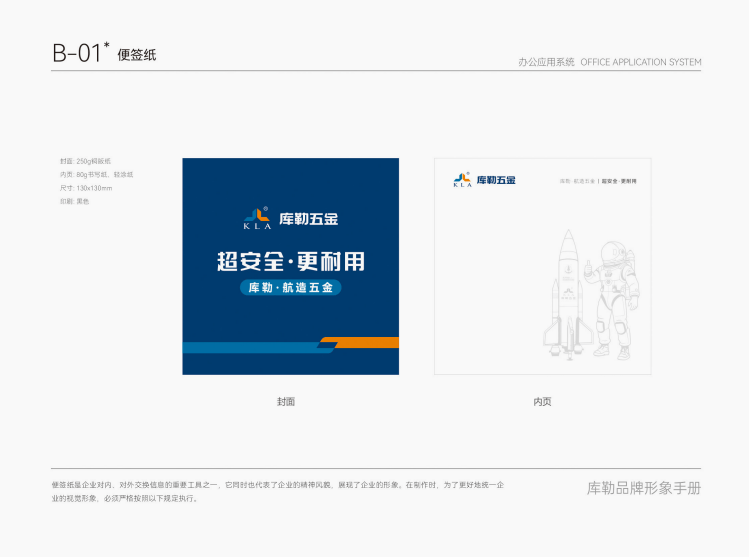The image size is (749, 557).
Task: Click the 'OFFICE APPLICATION SYSTEM' header text
Action: point(641,62)
